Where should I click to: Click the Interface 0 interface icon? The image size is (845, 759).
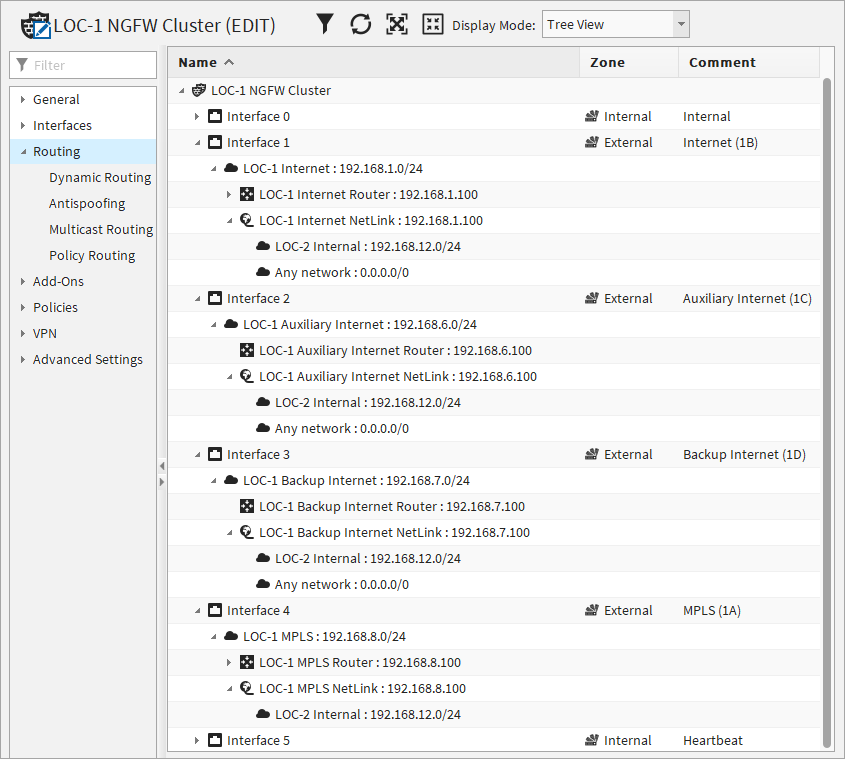[215, 116]
